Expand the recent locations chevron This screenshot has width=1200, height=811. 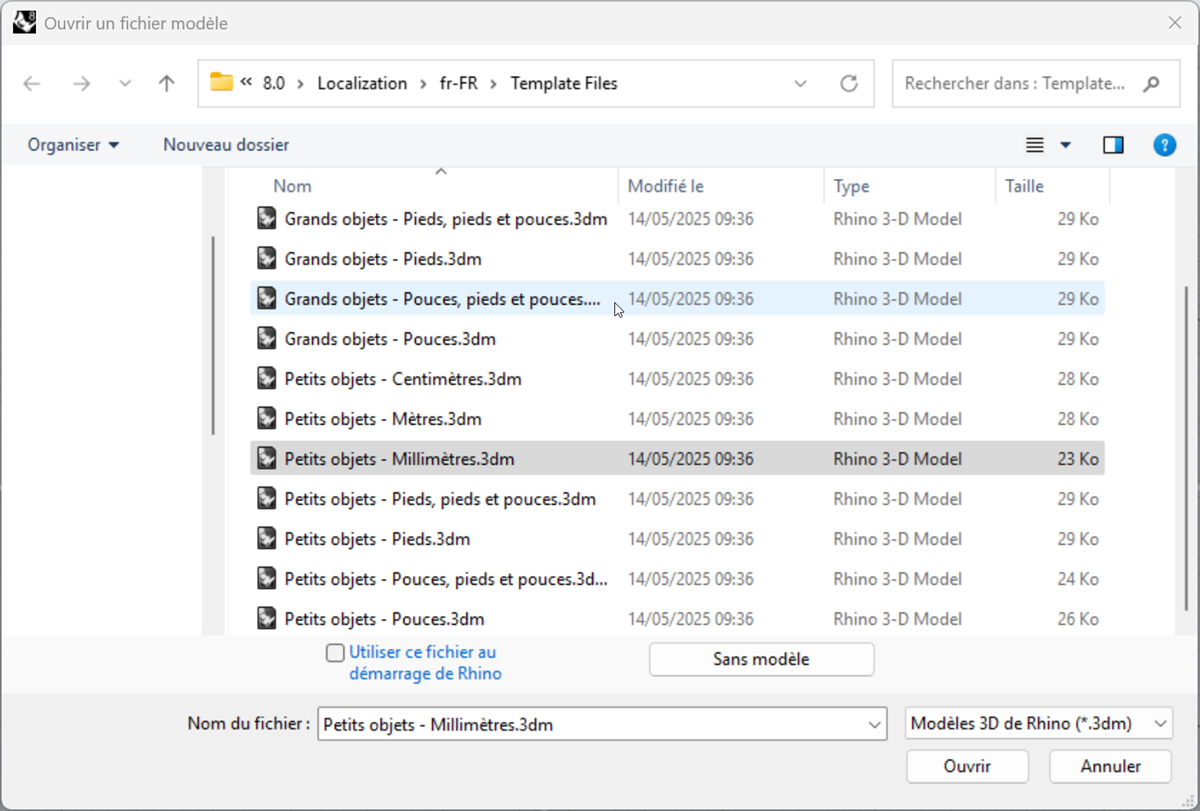(125, 84)
